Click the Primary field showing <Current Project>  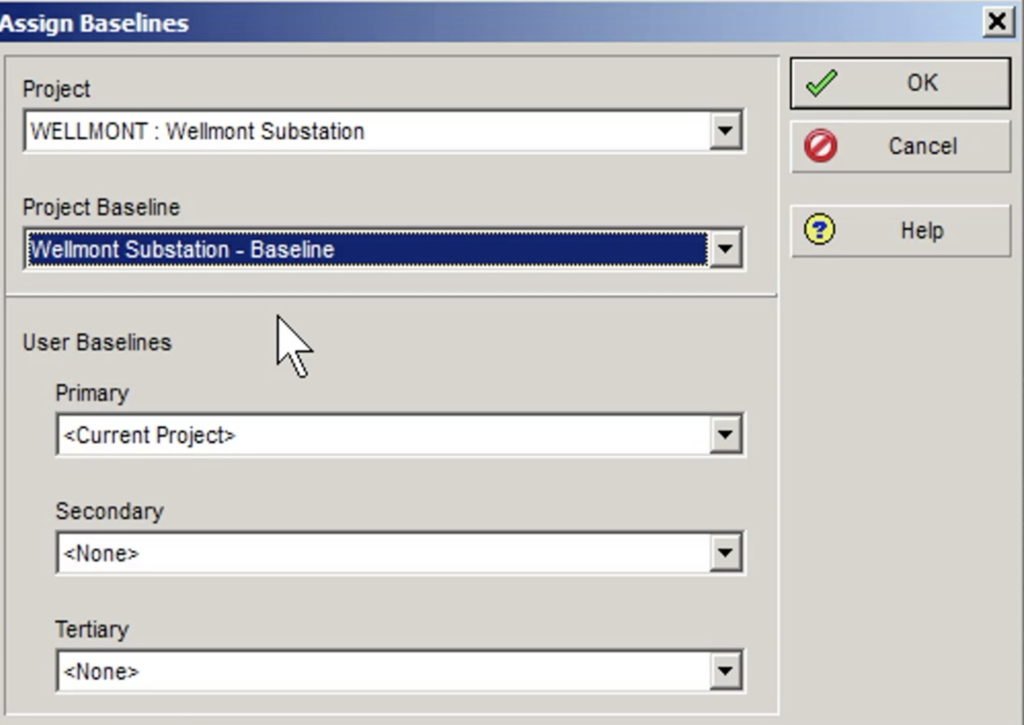pyautogui.click(x=380, y=435)
